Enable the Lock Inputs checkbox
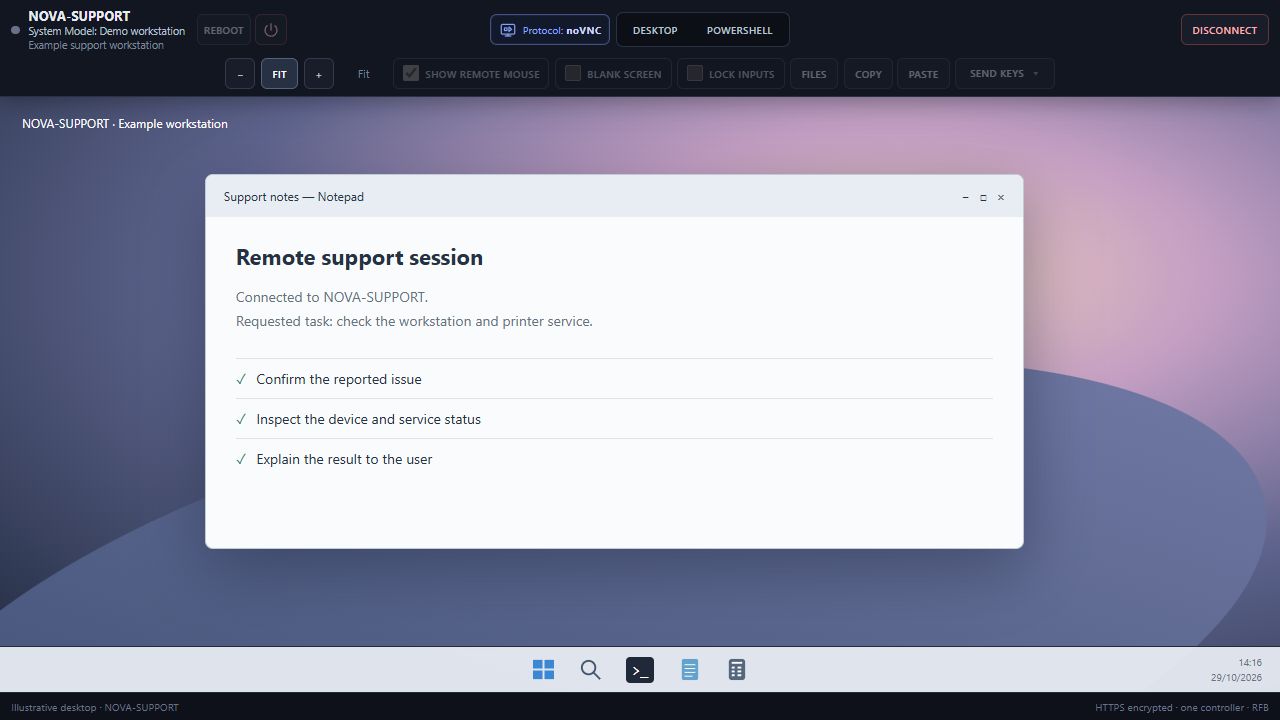The height and width of the screenshot is (720, 1280). pos(695,73)
